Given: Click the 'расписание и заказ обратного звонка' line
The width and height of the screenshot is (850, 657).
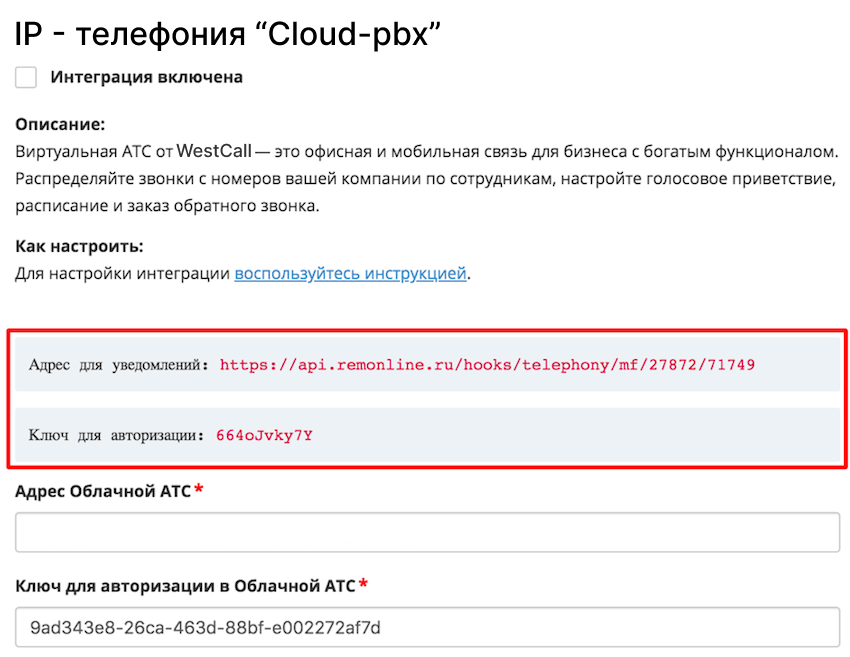Looking at the screenshot, I should pos(168,206).
